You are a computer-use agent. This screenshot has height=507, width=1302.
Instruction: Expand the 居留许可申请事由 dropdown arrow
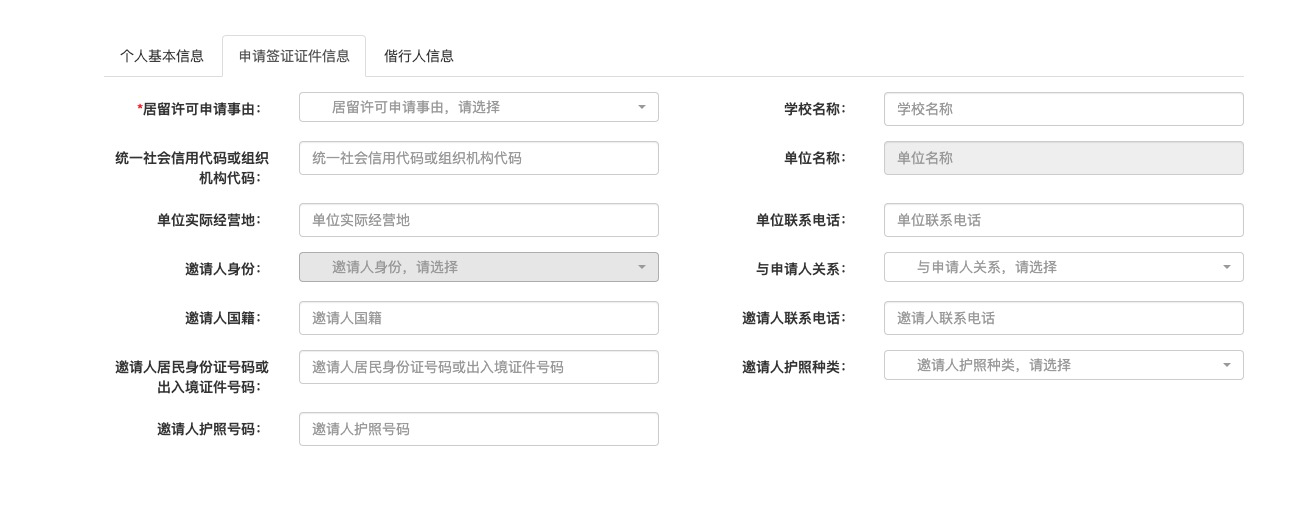tap(642, 107)
